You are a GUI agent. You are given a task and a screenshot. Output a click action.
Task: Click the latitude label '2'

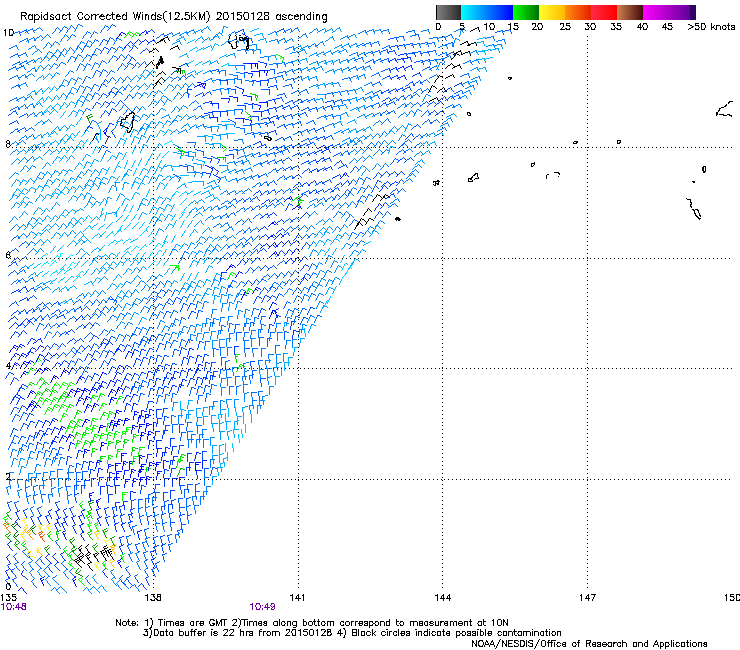click(x=8, y=477)
